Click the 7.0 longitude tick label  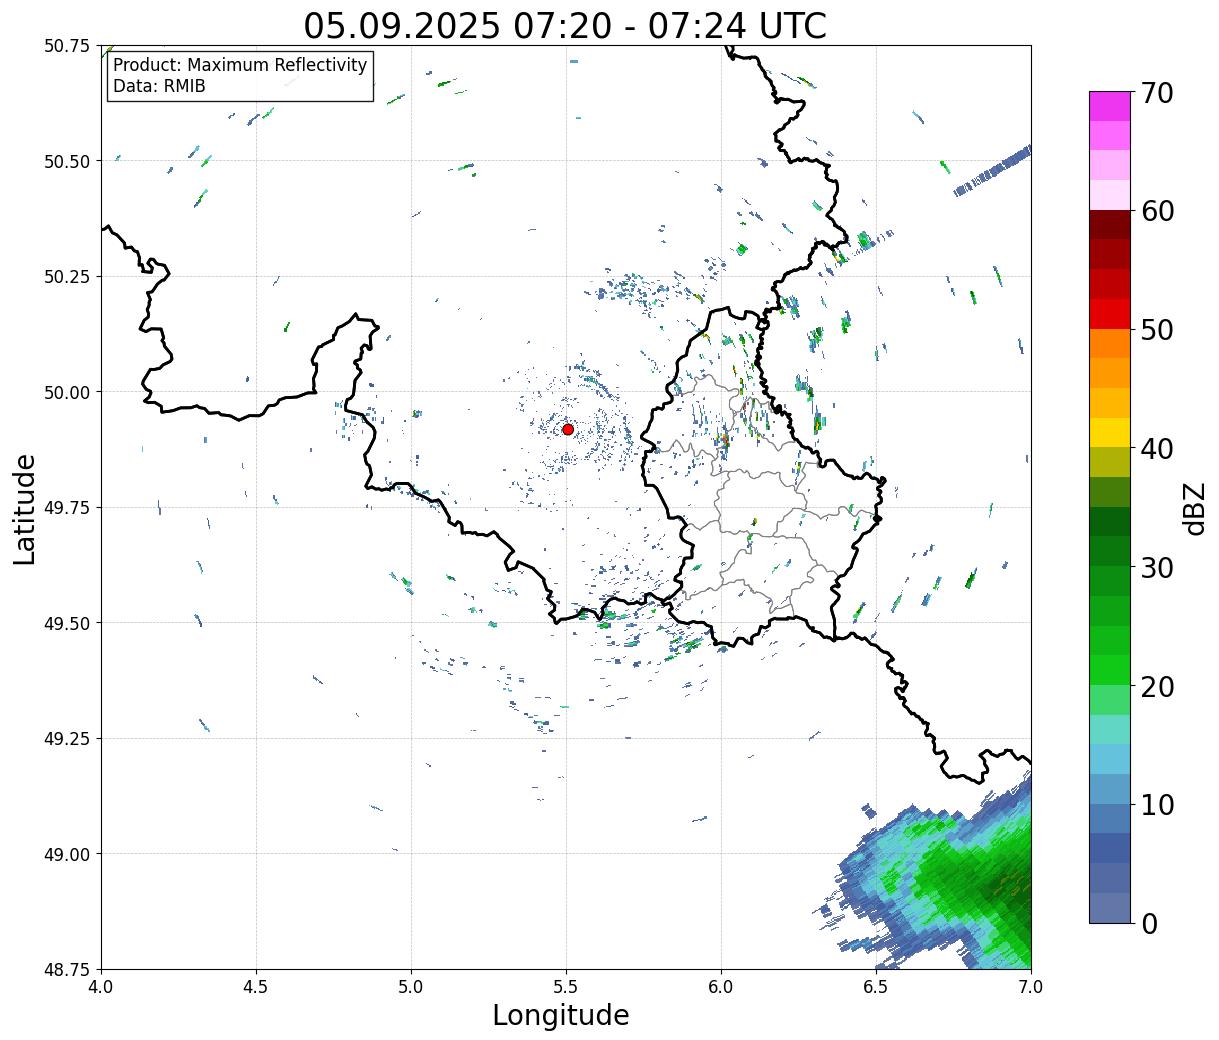coord(1031,986)
